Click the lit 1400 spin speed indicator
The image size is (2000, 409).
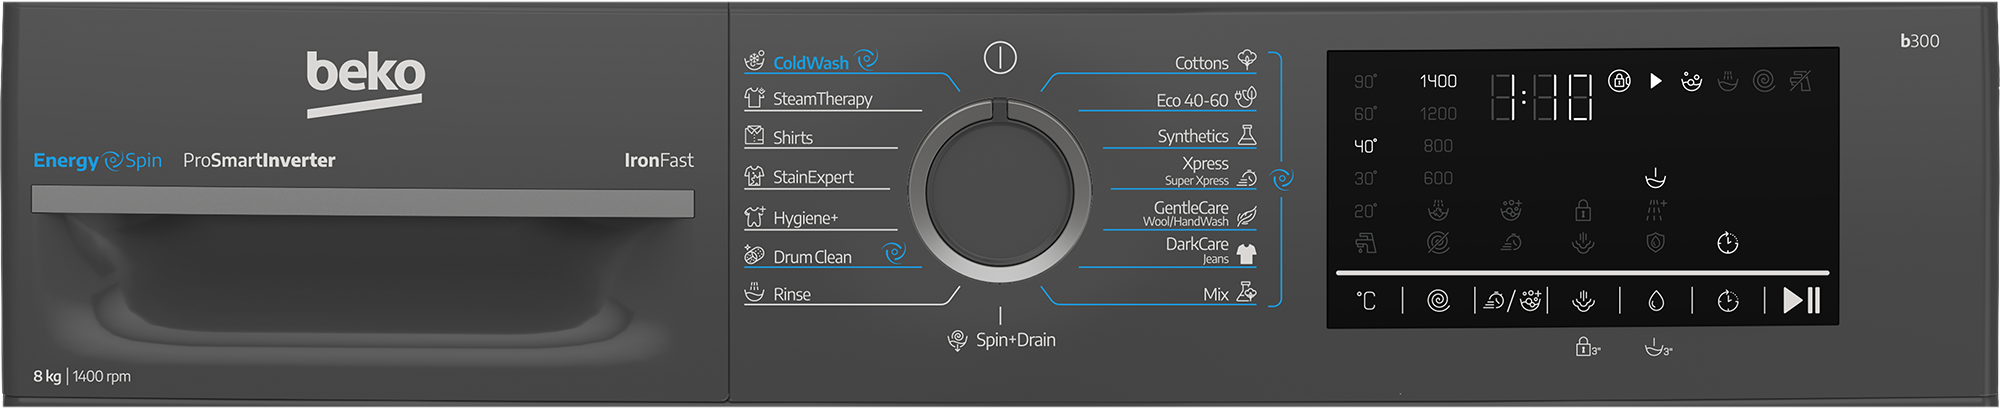[x=1438, y=81]
